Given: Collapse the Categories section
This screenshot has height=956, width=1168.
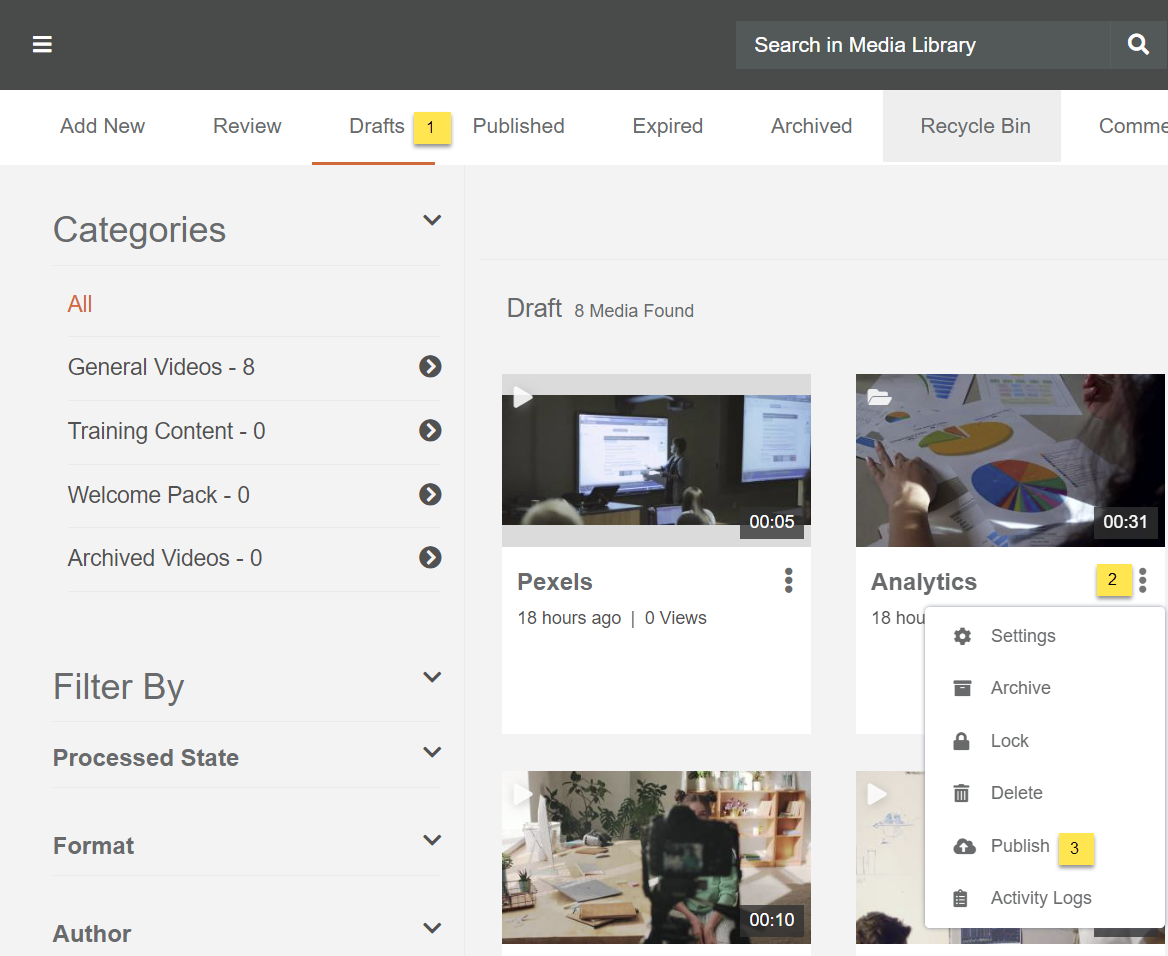Looking at the screenshot, I should [x=432, y=221].
